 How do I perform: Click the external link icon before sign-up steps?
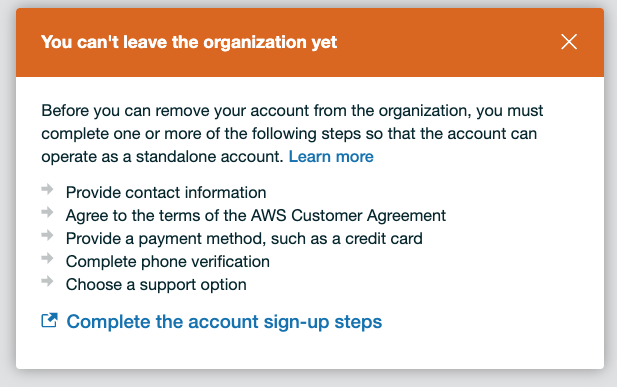coord(50,320)
